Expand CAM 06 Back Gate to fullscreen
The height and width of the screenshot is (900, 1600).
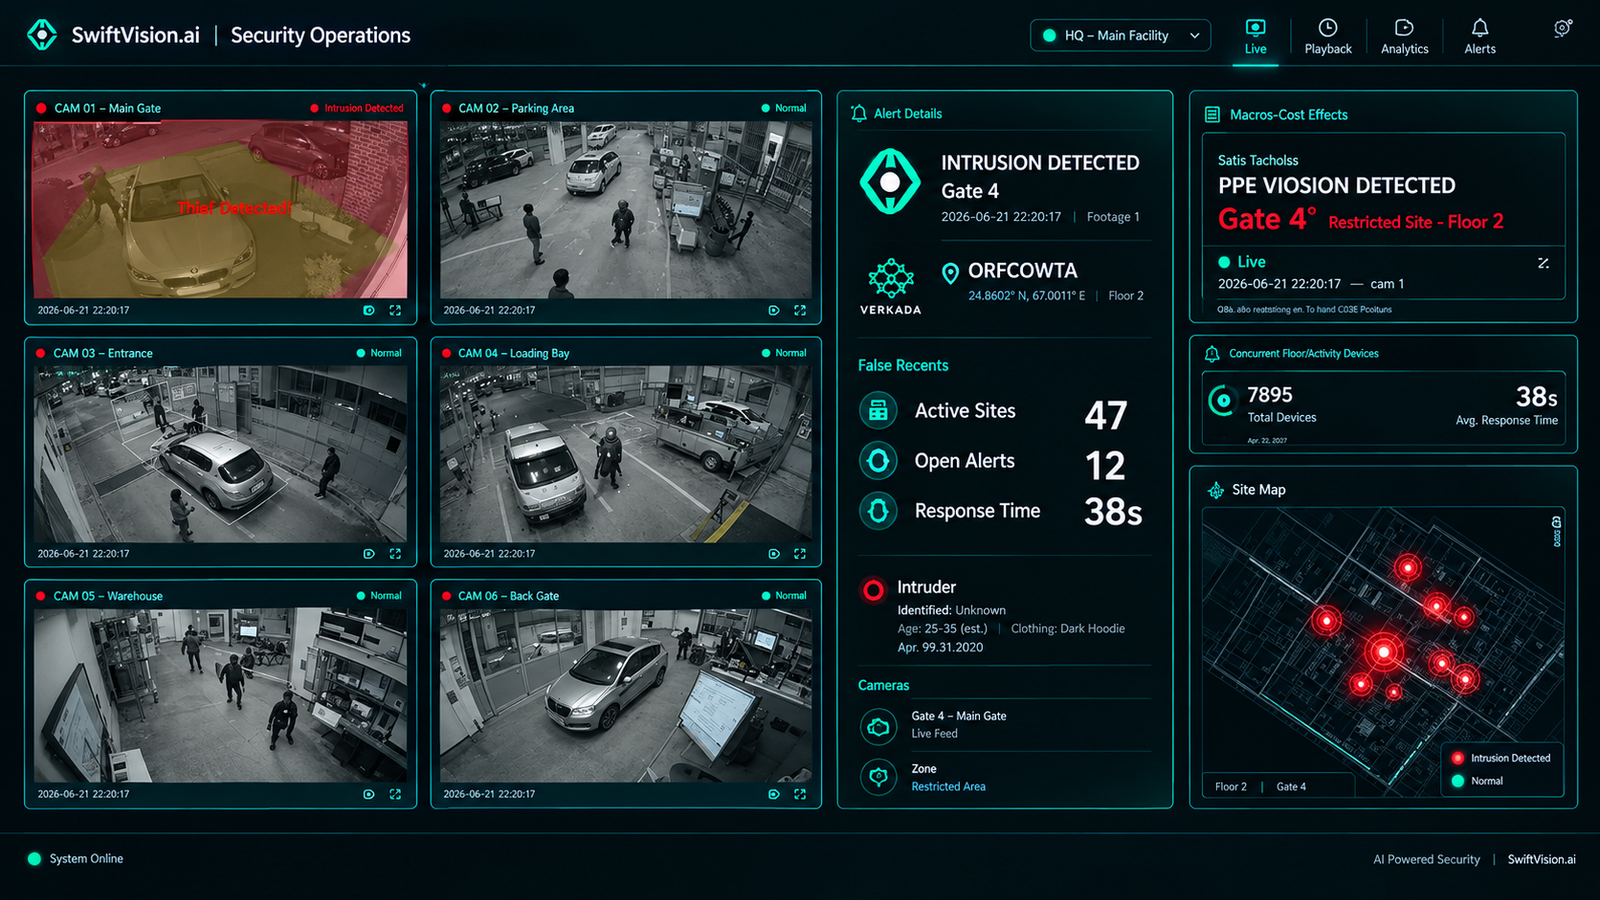[x=800, y=794]
